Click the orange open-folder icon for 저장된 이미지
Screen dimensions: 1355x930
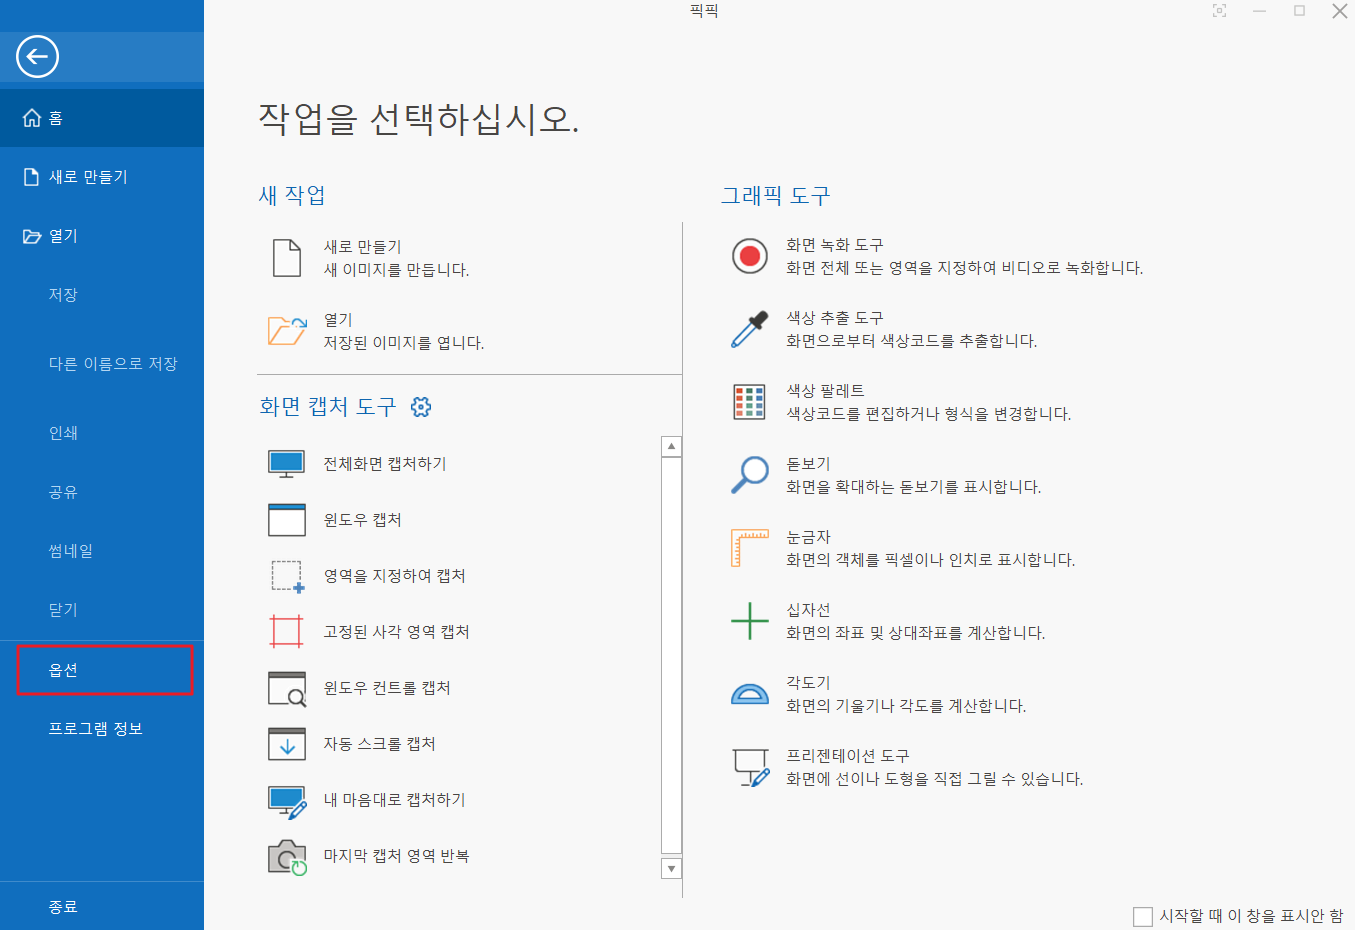pyautogui.click(x=287, y=331)
